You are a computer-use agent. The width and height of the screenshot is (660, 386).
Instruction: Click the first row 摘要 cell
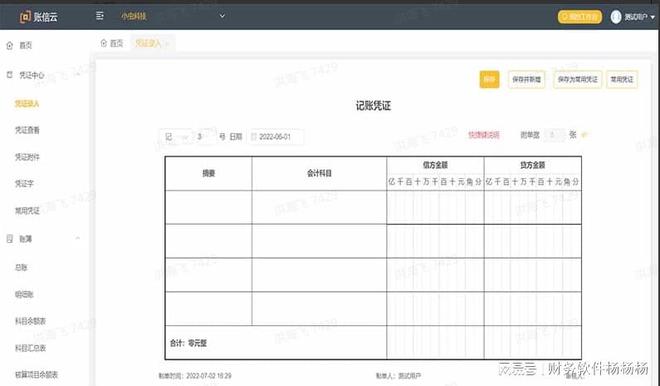coord(209,207)
